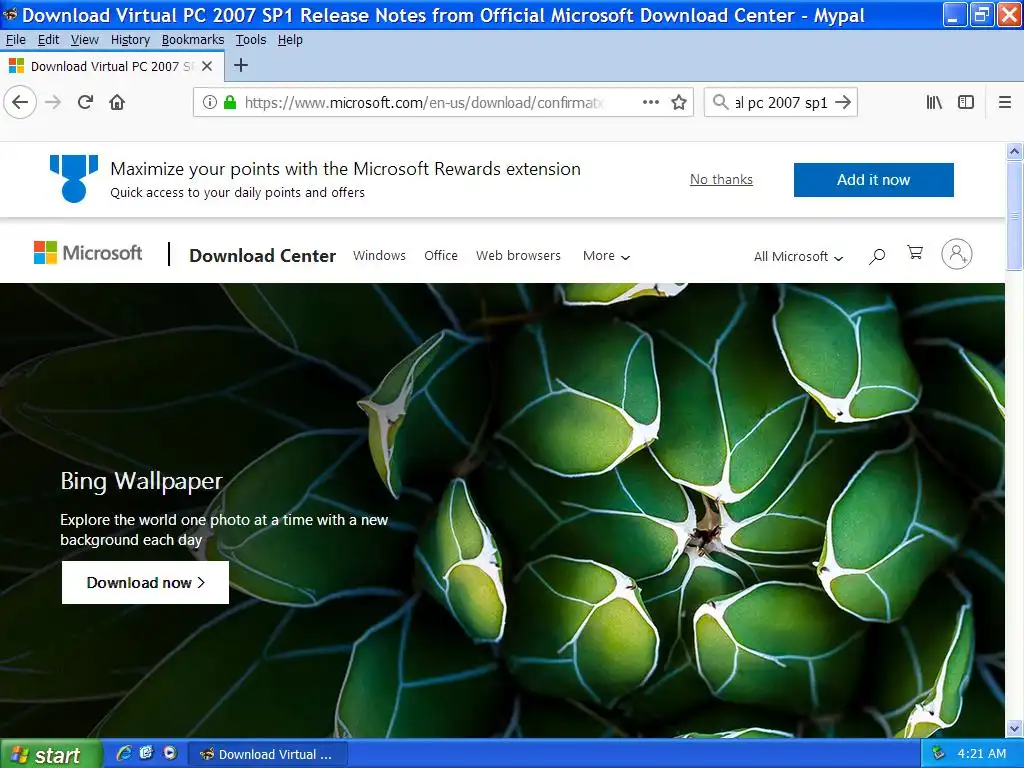Open the Tools menu

pyautogui.click(x=251, y=40)
